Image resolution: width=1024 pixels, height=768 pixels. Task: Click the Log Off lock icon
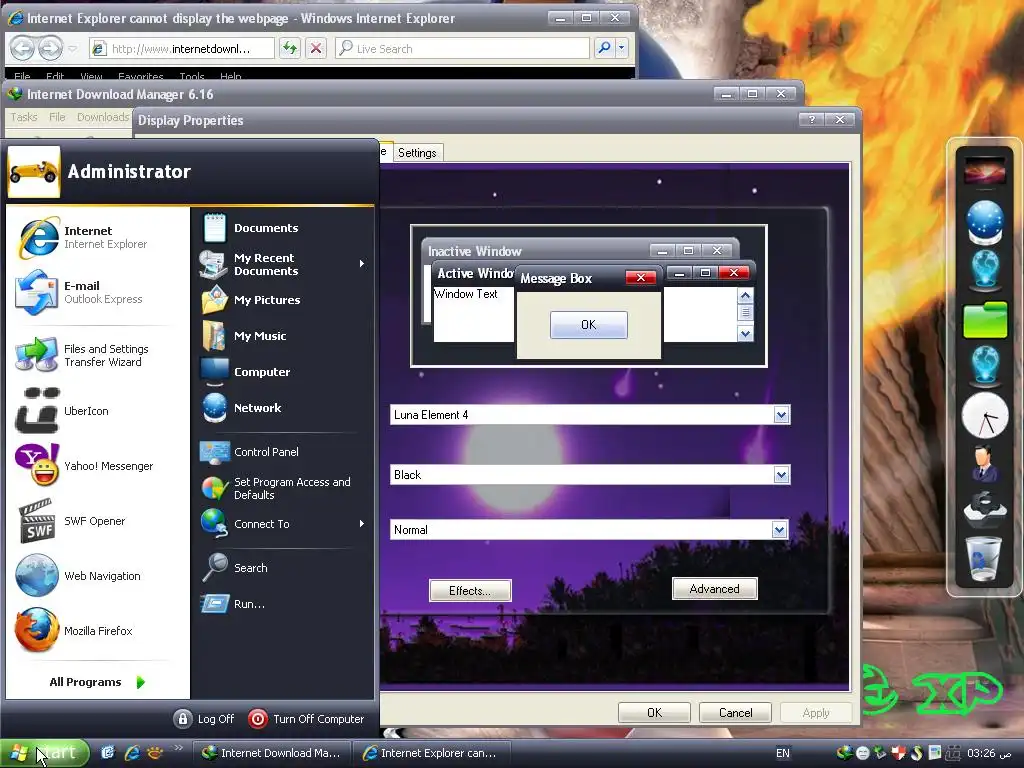click(183, 718)
